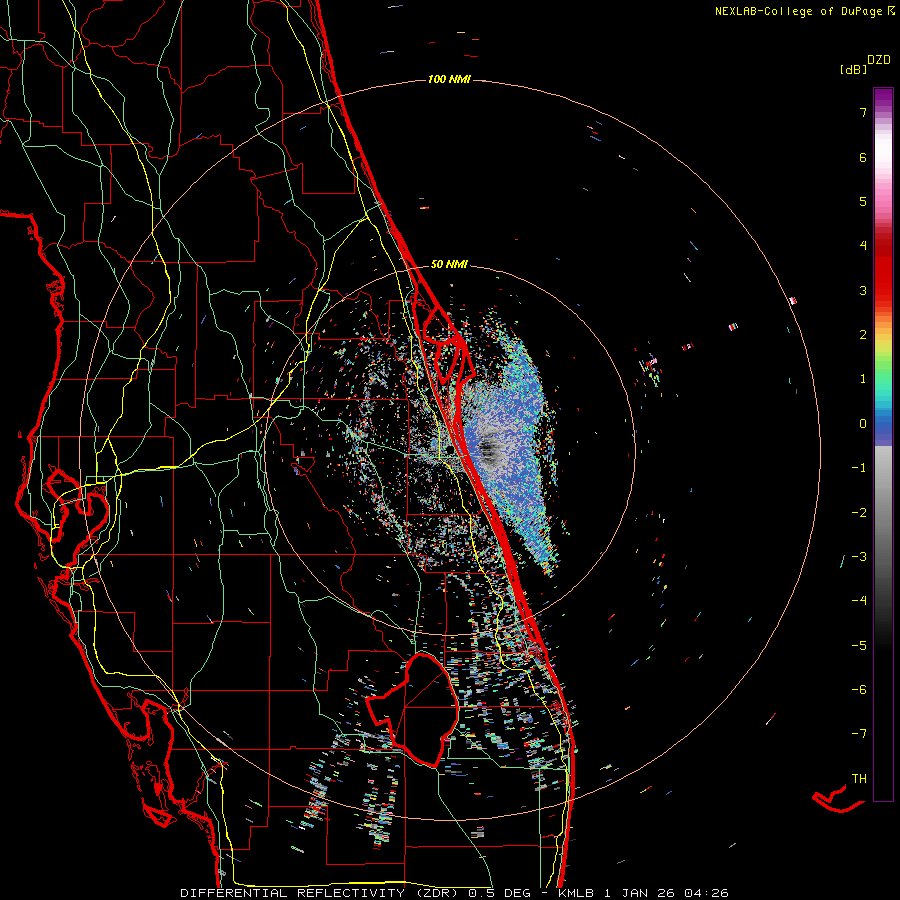Click the [dB] unit label
This screenshot has width=900, height=900.
point(853,70)
